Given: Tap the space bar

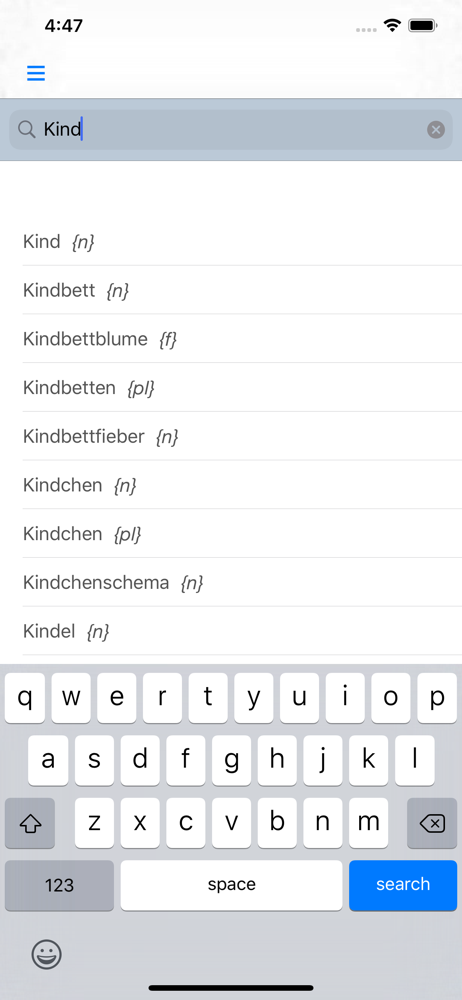Looking at the screenshot, I should (x=232, y=885).
